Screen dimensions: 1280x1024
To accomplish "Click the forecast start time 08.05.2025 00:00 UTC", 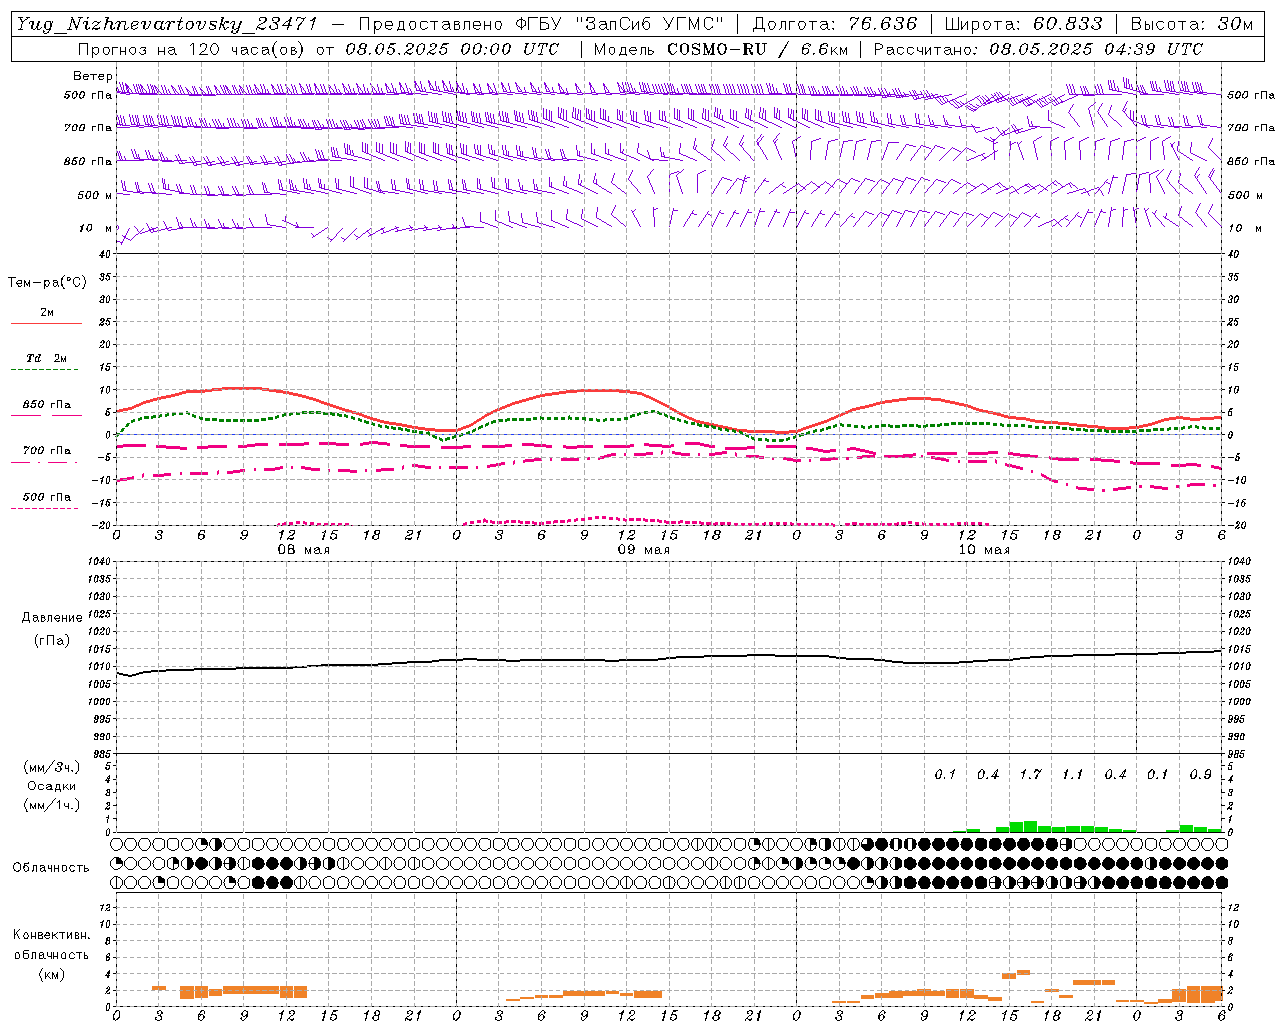I will (452, 49).
